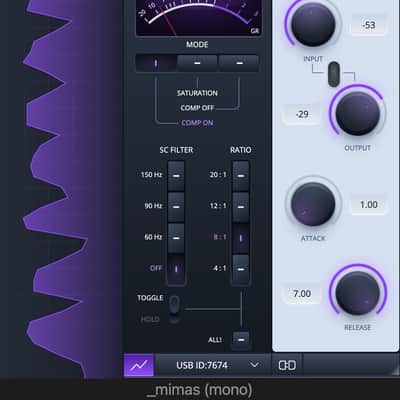Click the GR meter display
This screenshot has height=400, width=400.
click(x=199, y=17)
